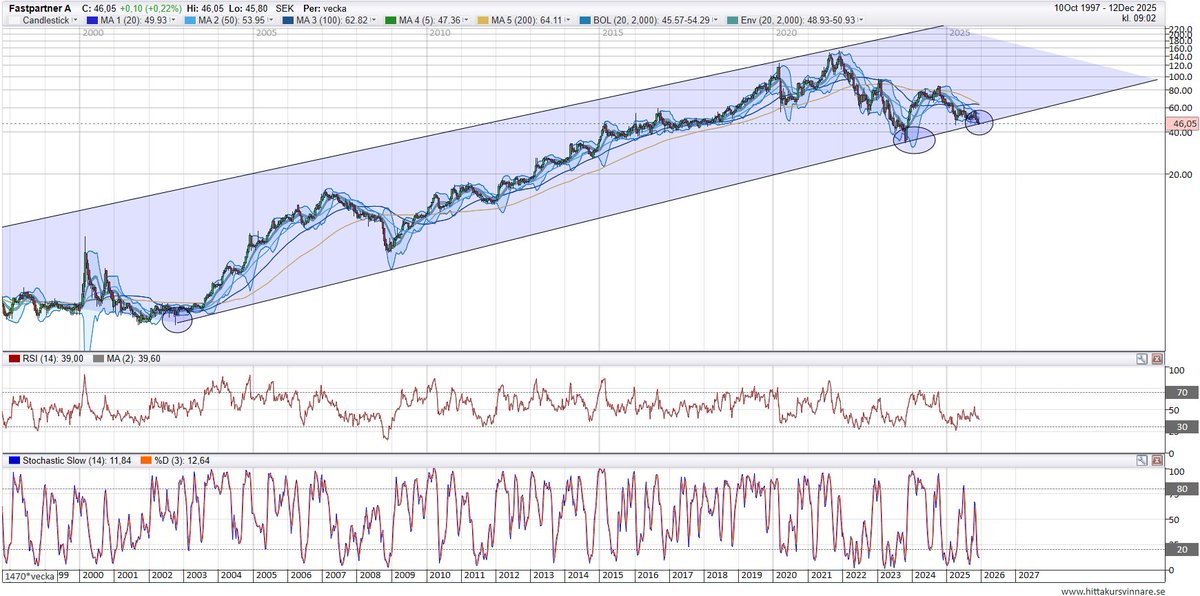Click year 2020 on bottom time axis

[786, 576]
